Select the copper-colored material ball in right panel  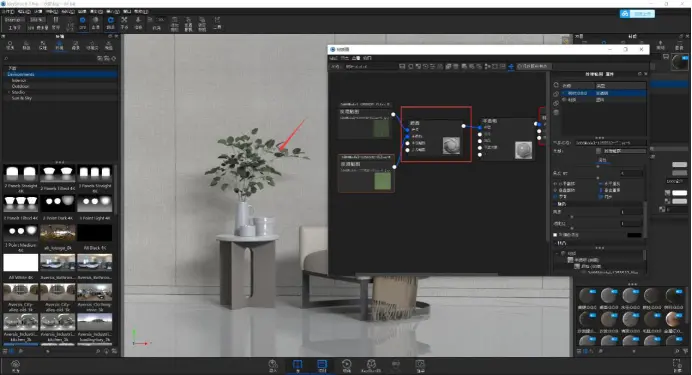coord(673,319)
